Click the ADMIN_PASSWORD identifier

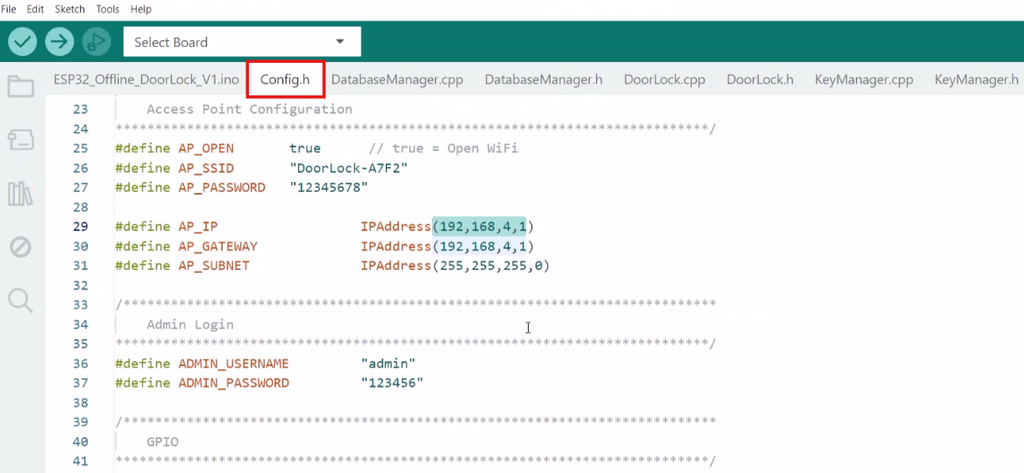coord(233,383)
